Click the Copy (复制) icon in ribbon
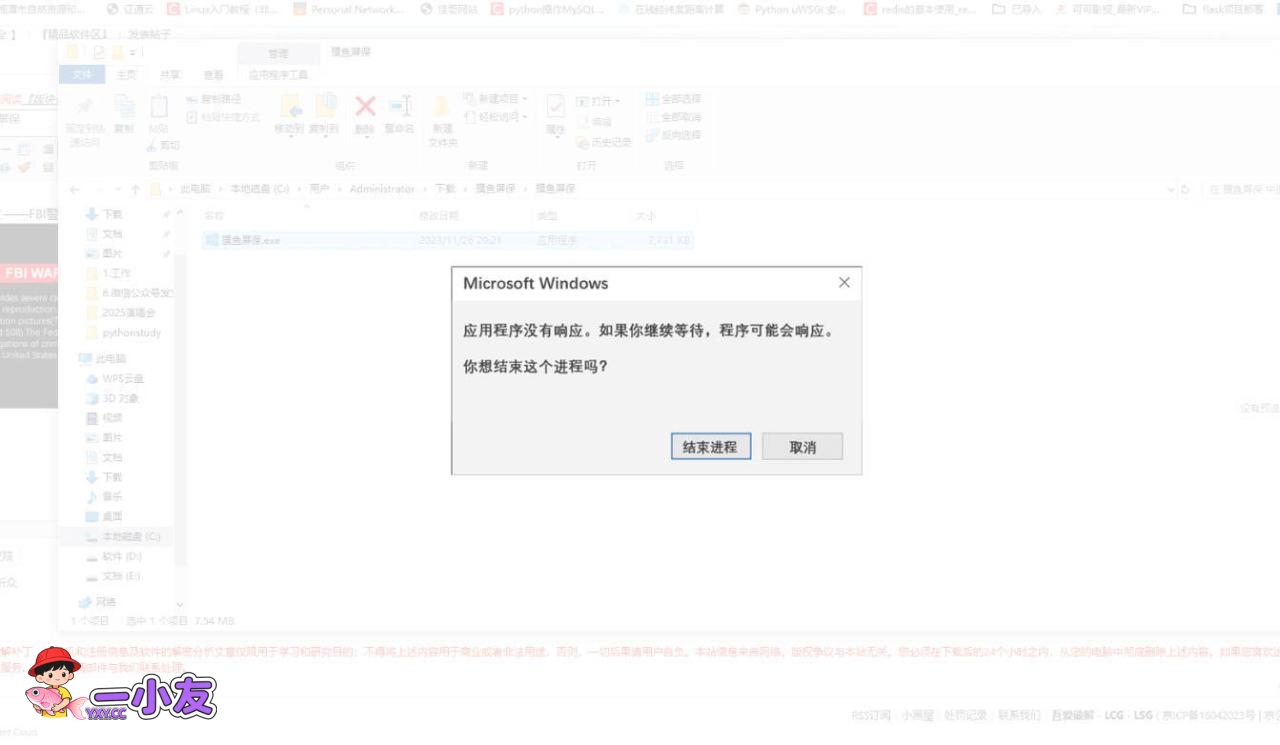Image resolution: width=1280 pixels, height=745 pixels. [x=124, y=108]
